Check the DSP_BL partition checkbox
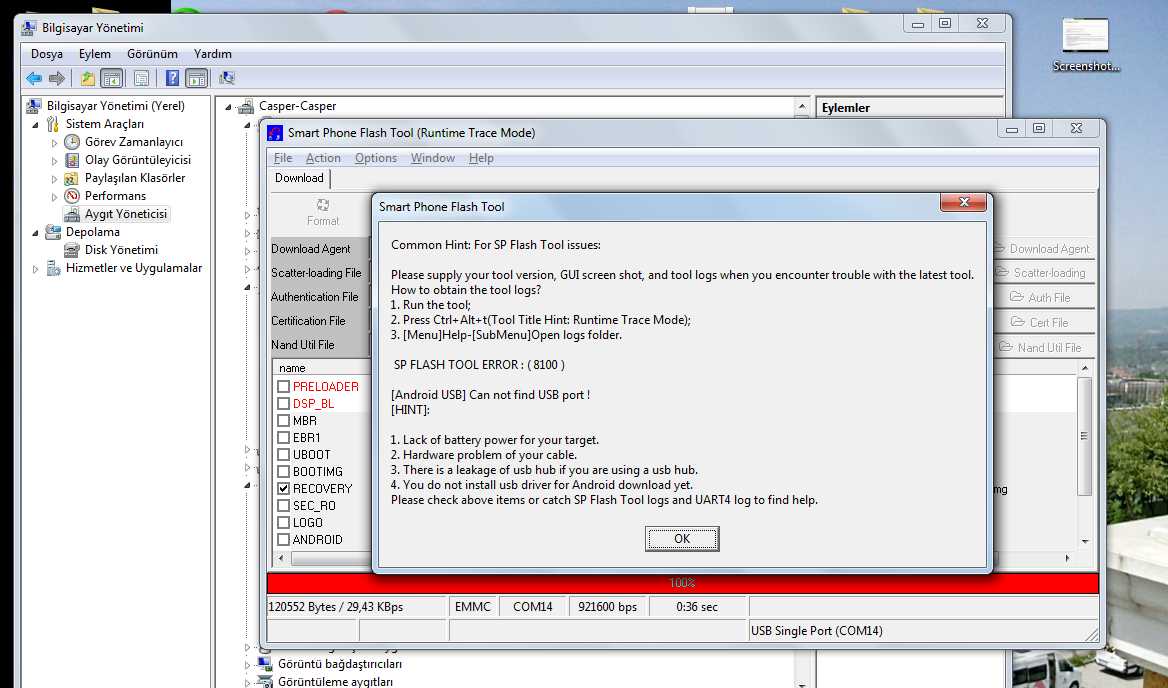 [283, 404]
